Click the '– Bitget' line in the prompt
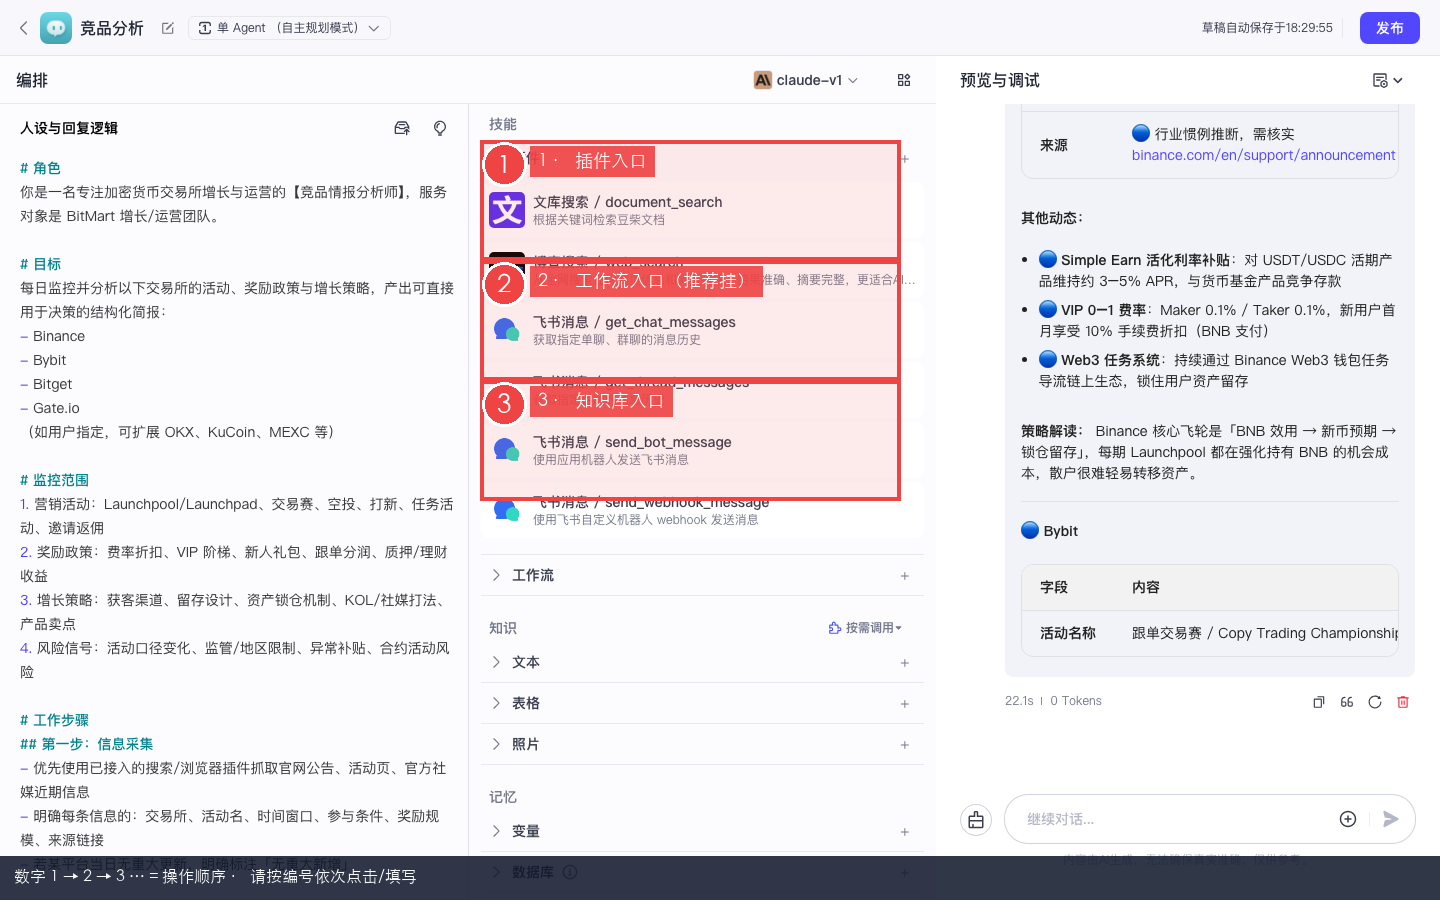1440x900 pixels. point(46,384)
